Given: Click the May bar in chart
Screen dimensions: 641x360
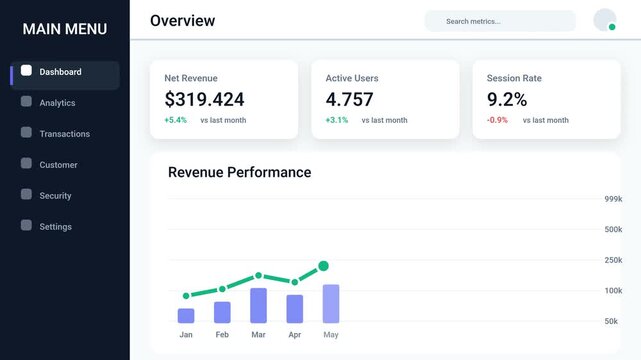Looking at the screenshot, I should (x=331, y=304).
